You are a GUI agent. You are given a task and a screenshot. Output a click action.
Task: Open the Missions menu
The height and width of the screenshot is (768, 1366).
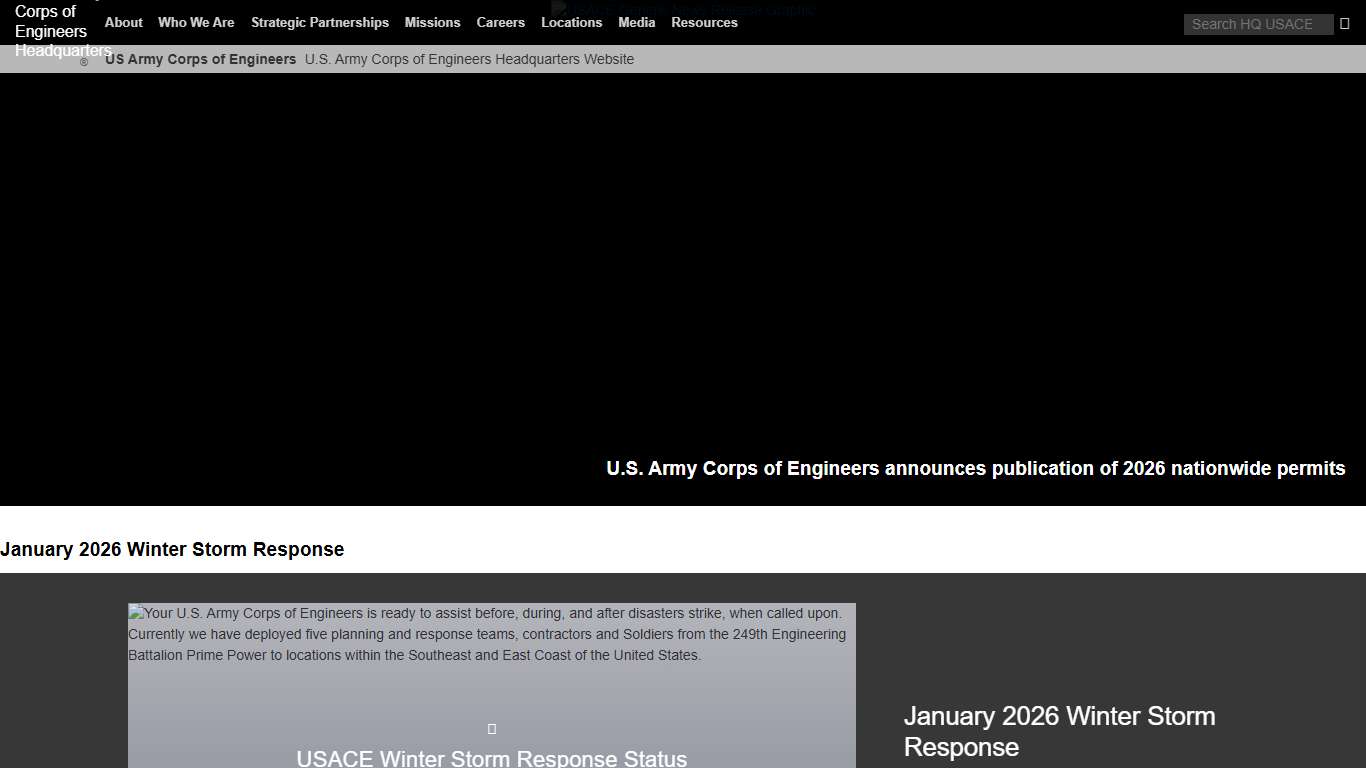point(432,22)
